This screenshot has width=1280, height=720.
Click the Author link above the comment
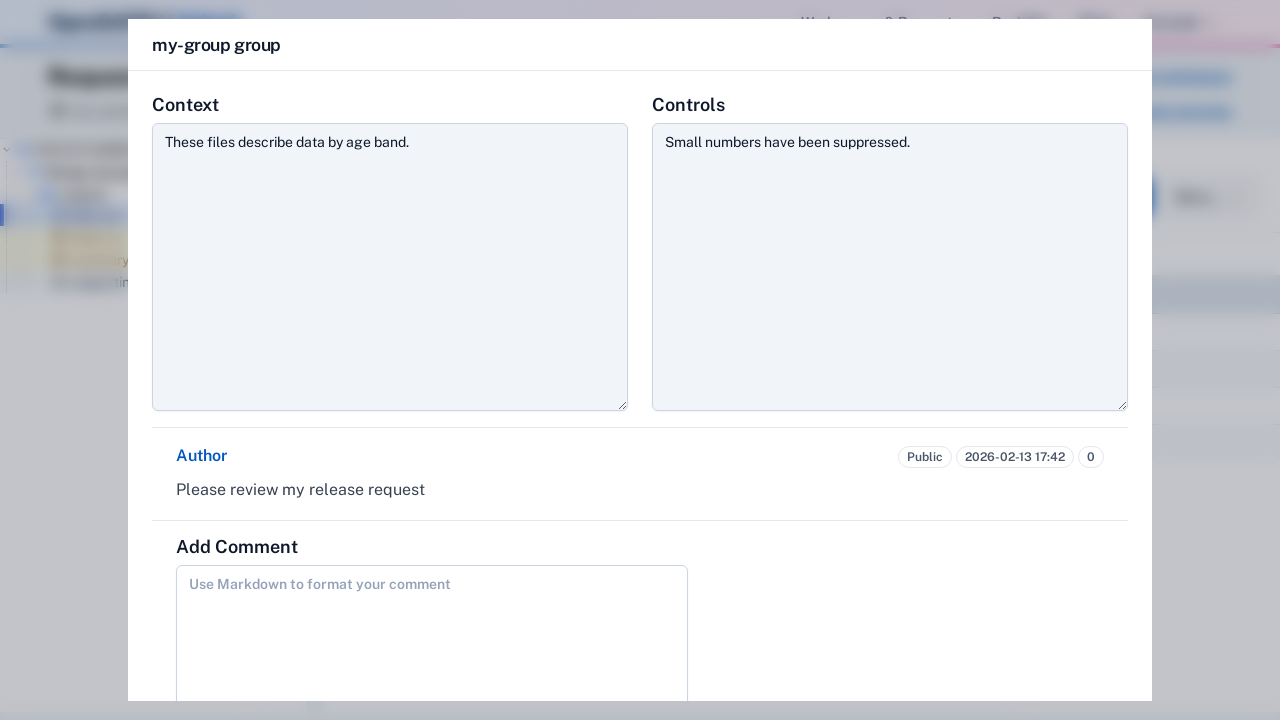point(201,455)
